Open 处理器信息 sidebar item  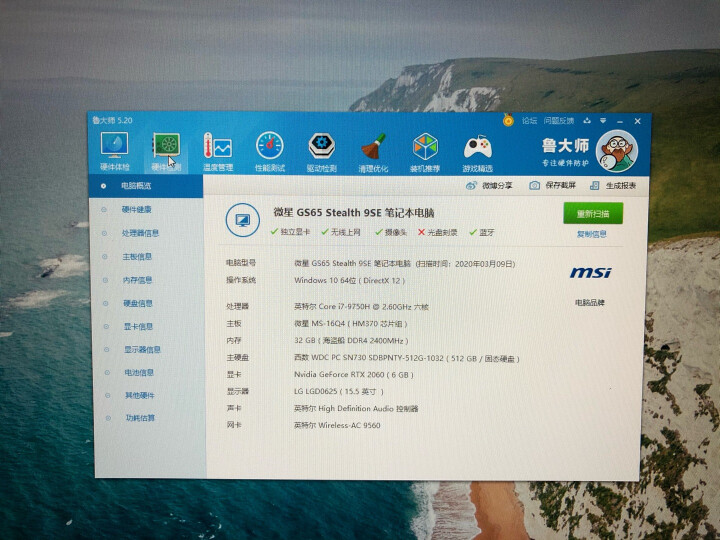pyautogui.click(x=140, y=233)
